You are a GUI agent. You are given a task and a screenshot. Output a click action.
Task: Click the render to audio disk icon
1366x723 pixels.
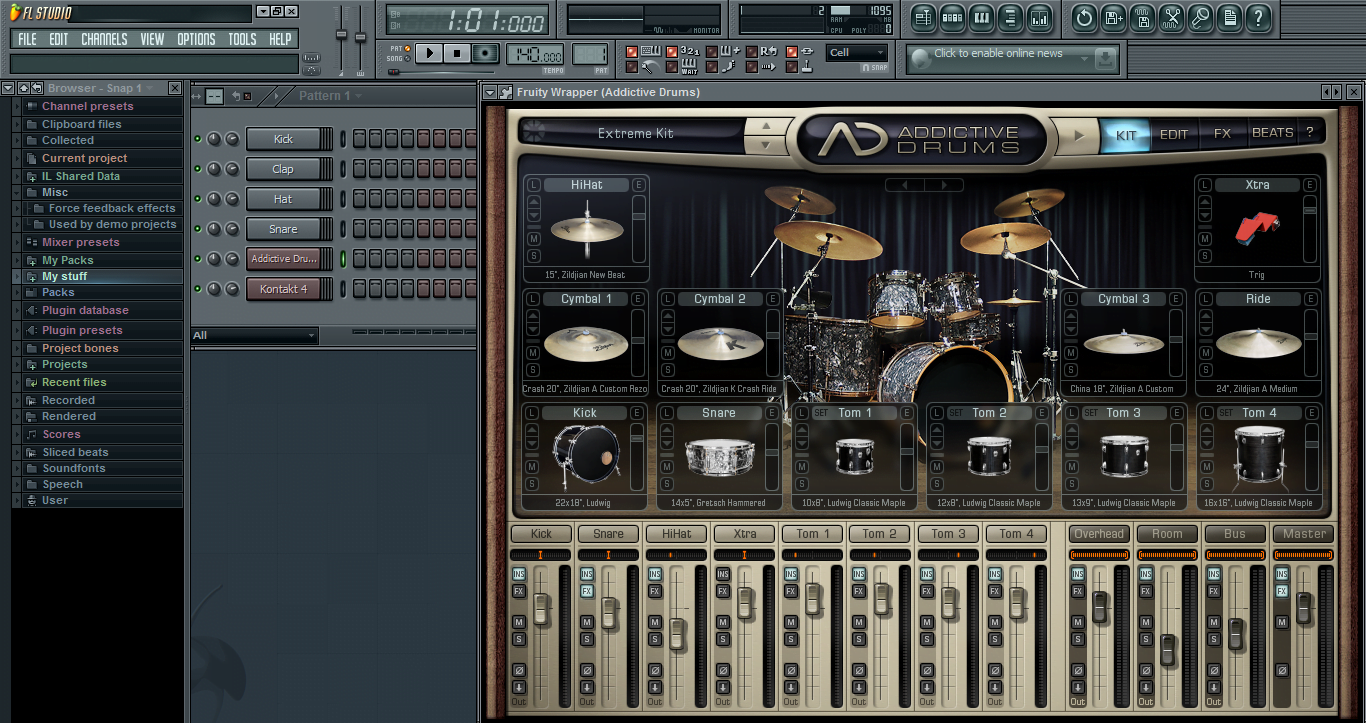[1143, 17]
